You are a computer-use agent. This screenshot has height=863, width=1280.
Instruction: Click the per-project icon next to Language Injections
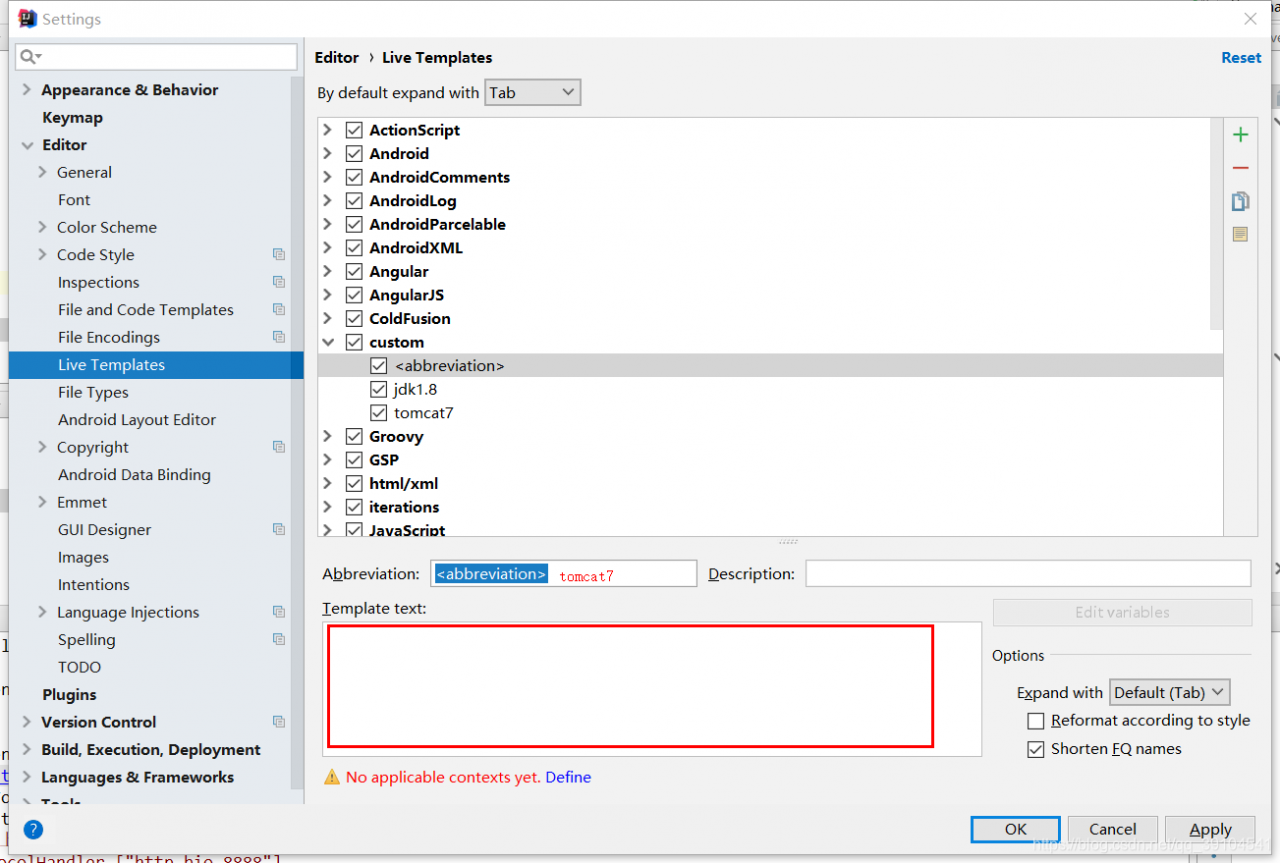[x=279, y=612]
